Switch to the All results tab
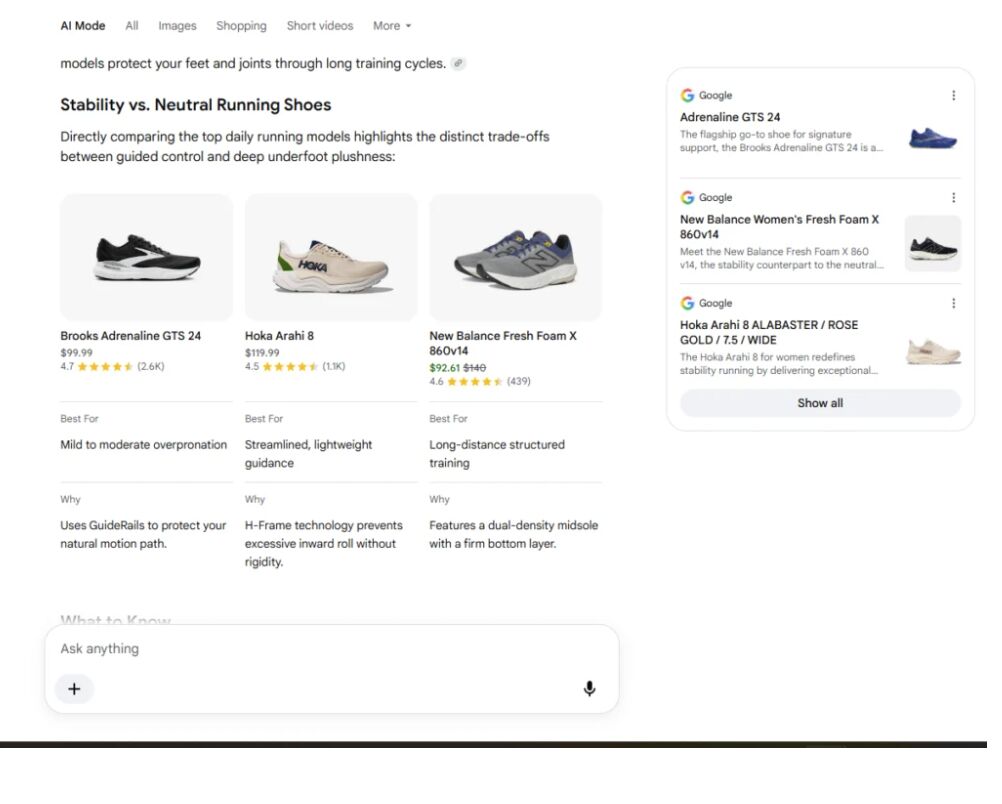The width and height of the screenshot is (1002, 804). [132, 26]
